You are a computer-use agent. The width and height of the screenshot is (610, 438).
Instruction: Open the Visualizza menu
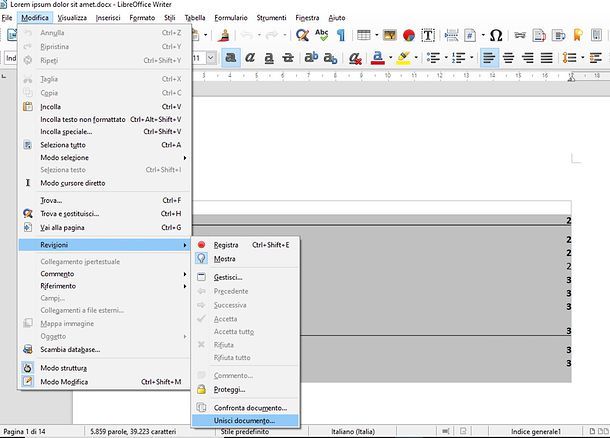pos(72,18)
